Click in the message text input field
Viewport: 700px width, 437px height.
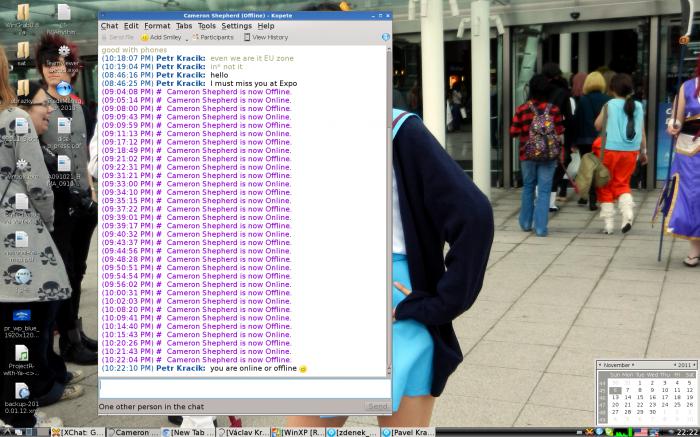(244, 388)
